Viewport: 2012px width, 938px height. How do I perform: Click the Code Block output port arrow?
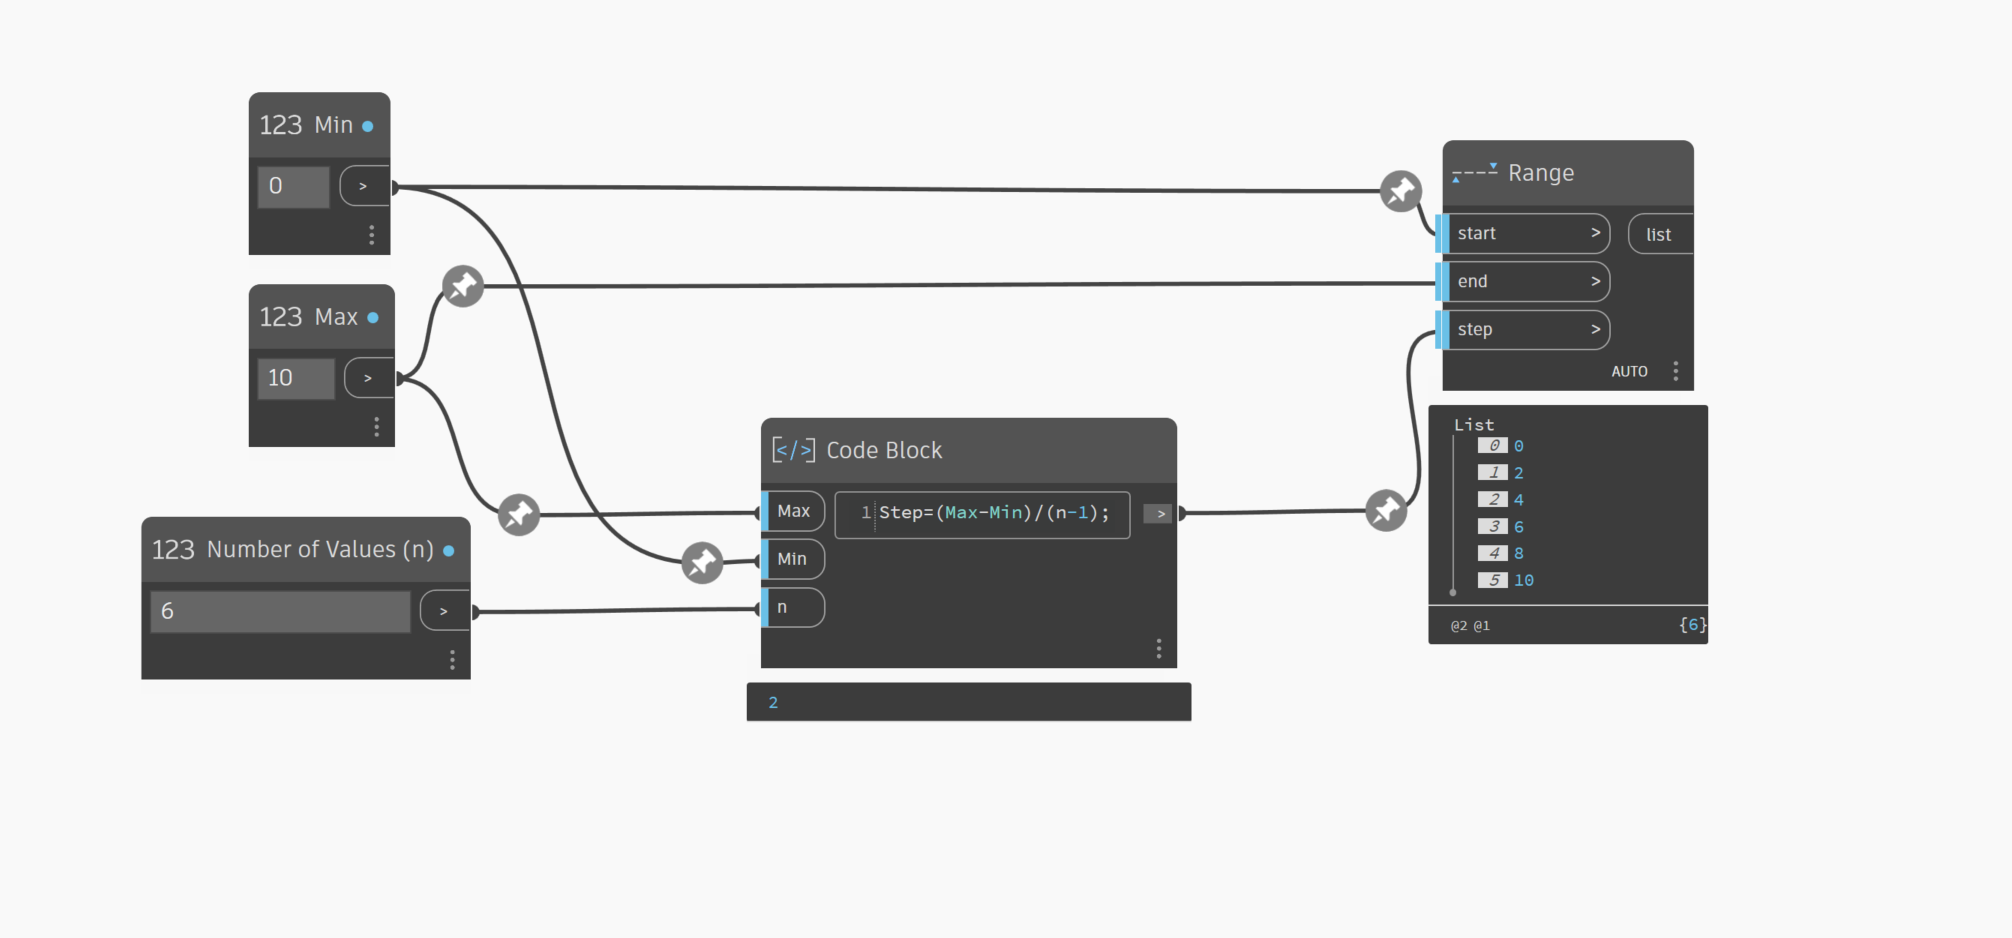point(1159,514)
